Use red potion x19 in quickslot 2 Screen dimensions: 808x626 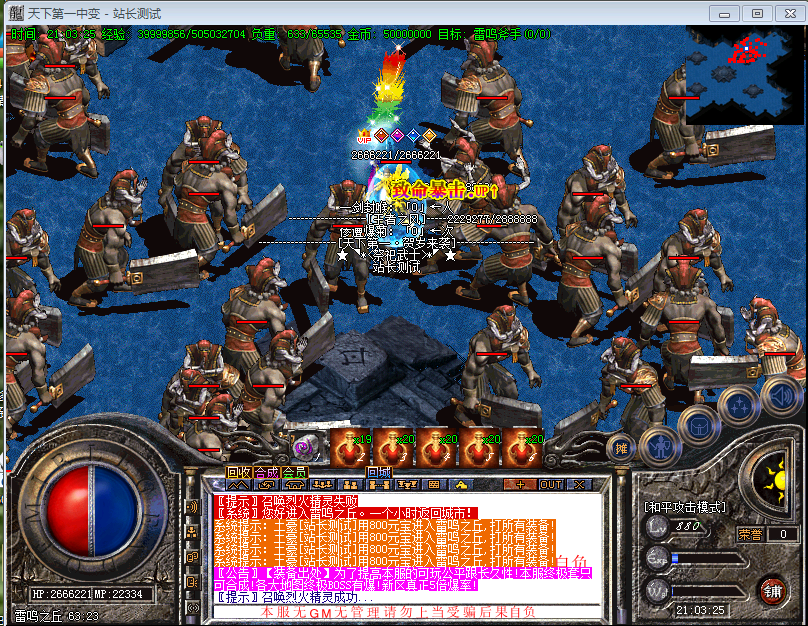tap(350, 446)
